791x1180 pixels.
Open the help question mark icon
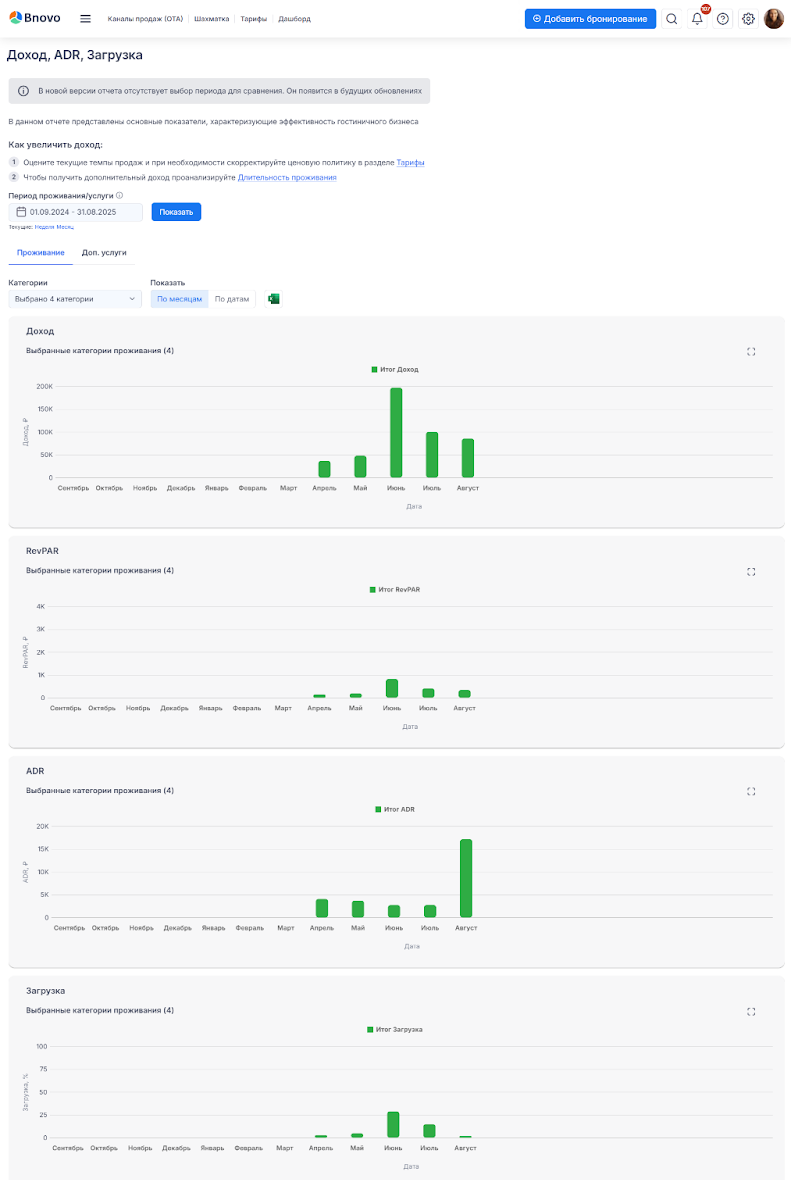coord(723,18)
